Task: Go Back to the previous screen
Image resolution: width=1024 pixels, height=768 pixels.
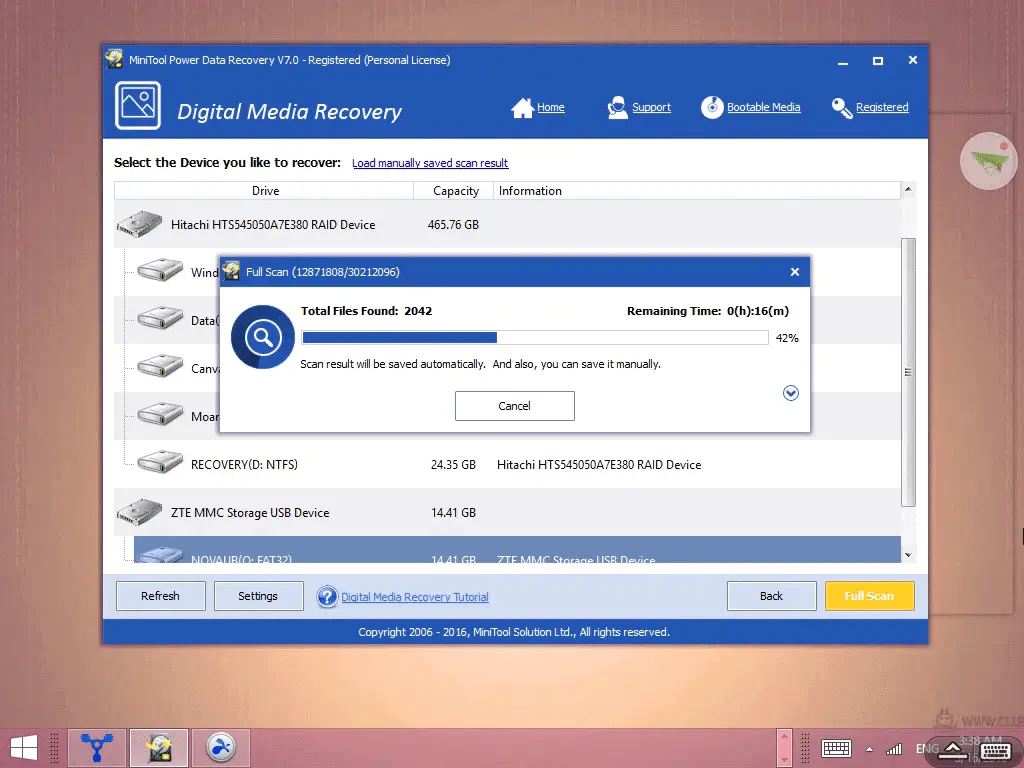Action: click(x=771, y=596)
